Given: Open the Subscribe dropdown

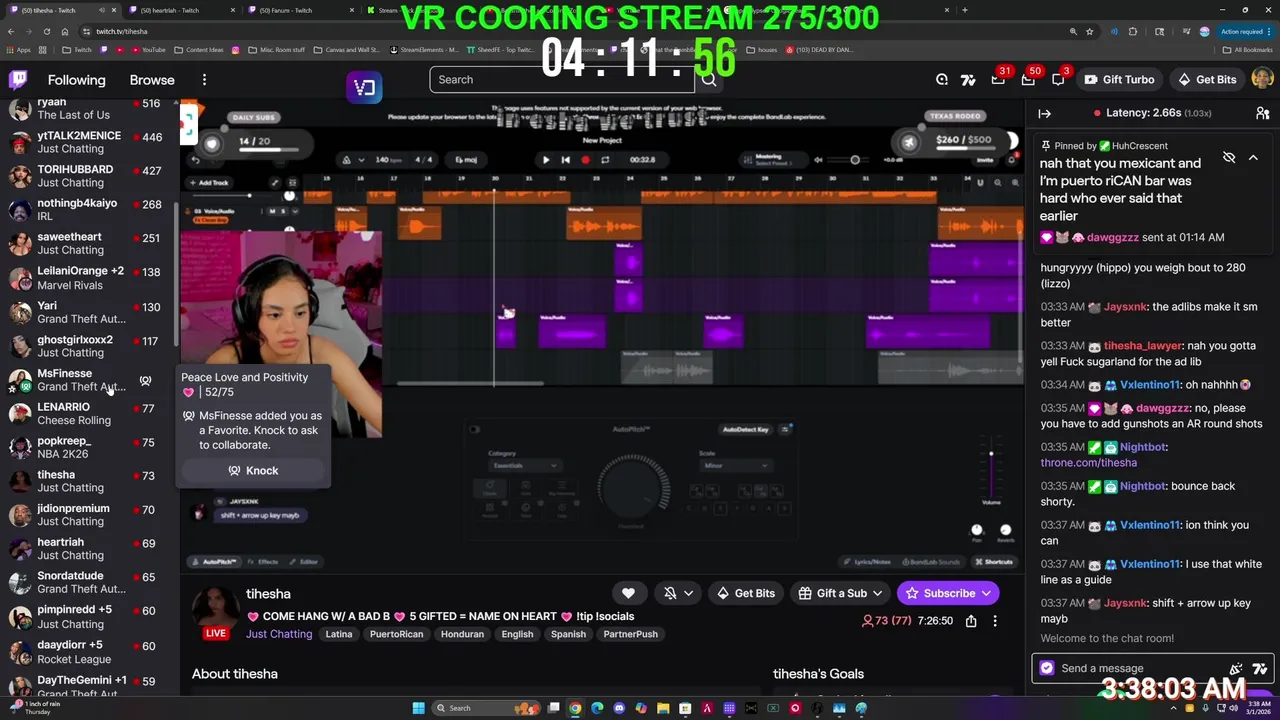Looking at the screenshot, I should point(986,593).
